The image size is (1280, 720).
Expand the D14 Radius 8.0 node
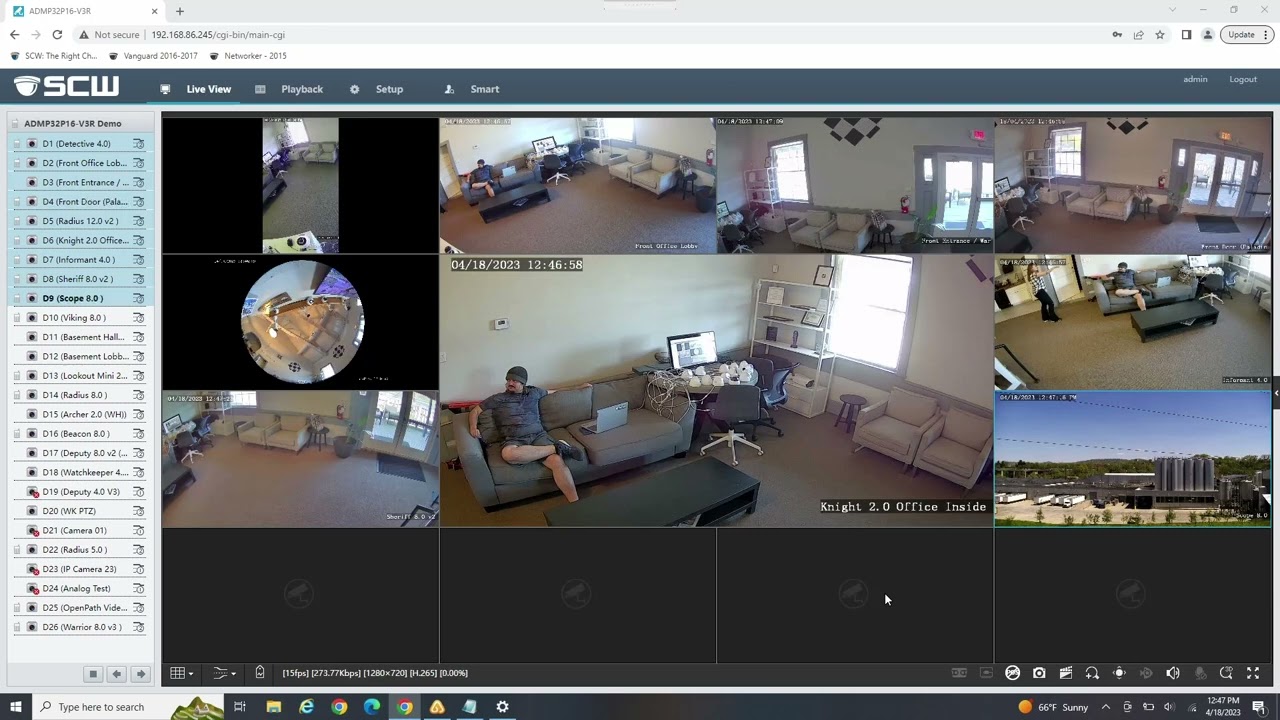(x=17, y=395)
